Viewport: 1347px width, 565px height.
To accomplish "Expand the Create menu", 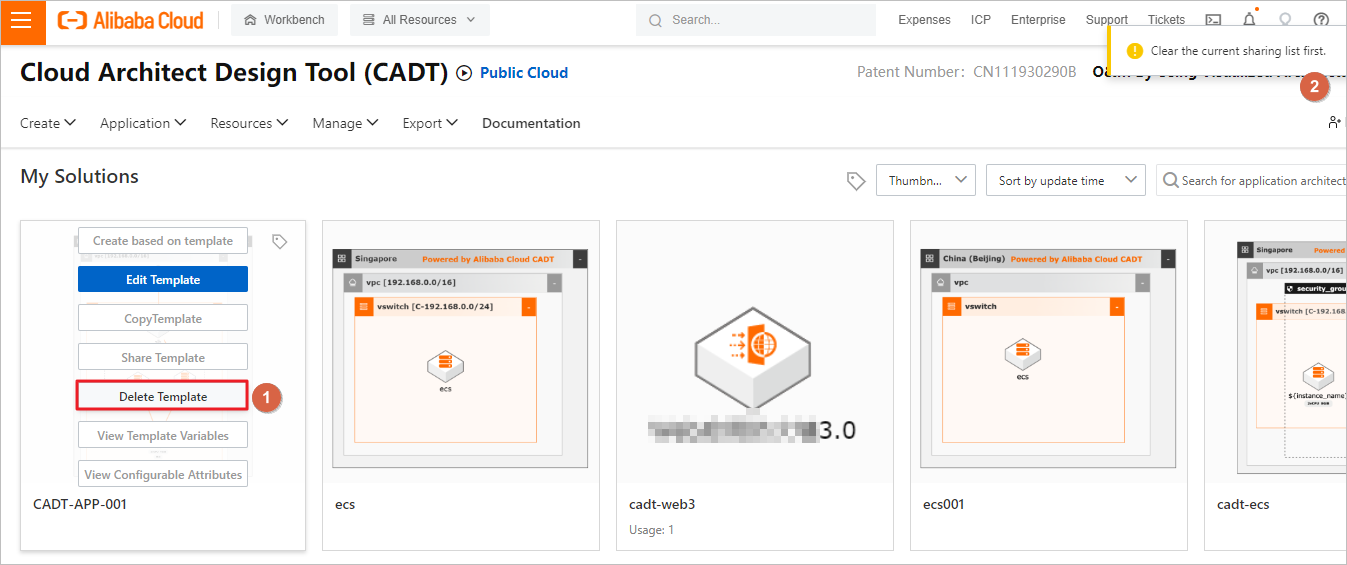I will coord(48,123).
